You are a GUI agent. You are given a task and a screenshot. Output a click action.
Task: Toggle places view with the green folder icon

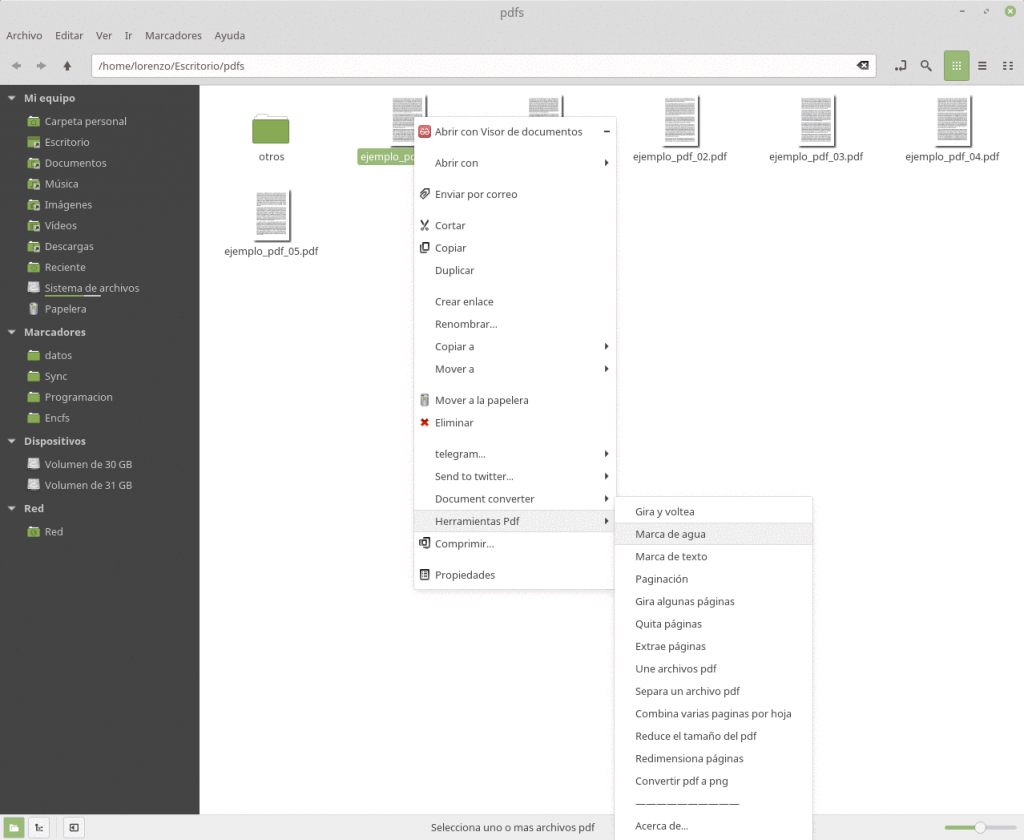click(x=13, y=827)
